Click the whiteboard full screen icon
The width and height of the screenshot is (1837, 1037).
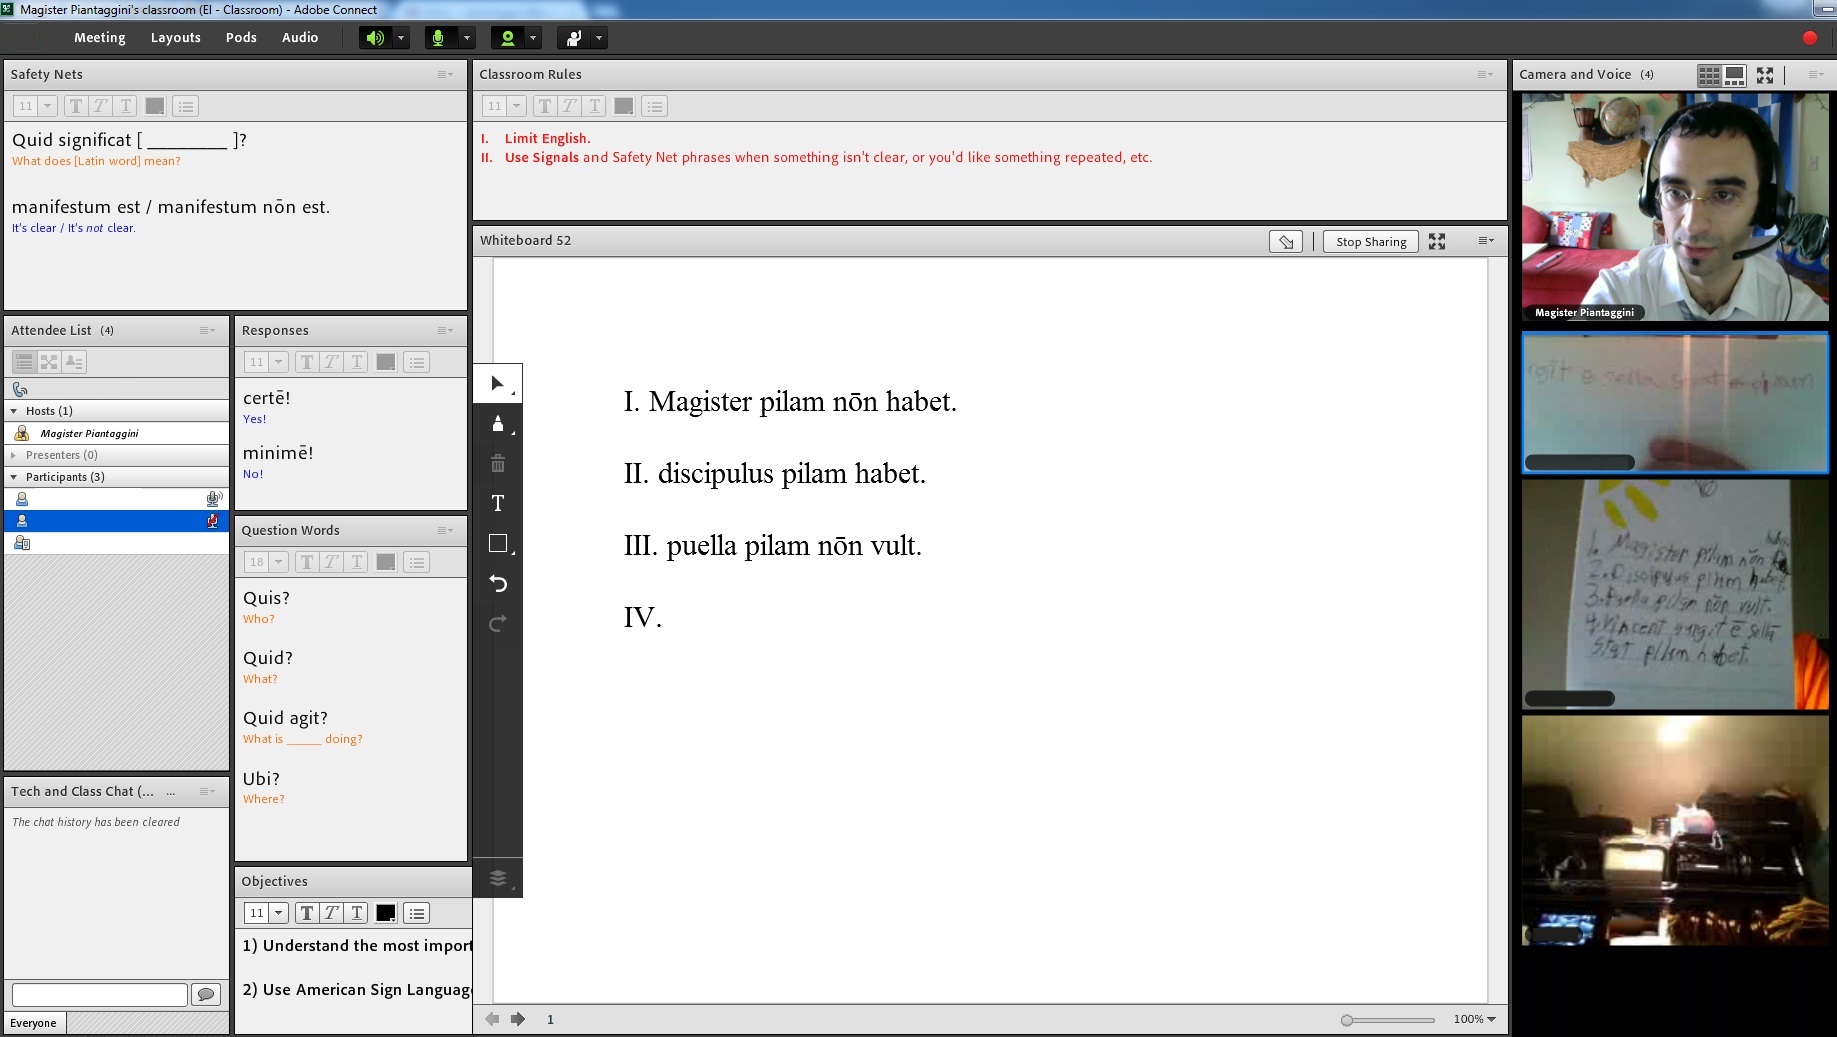point(1437,242)
